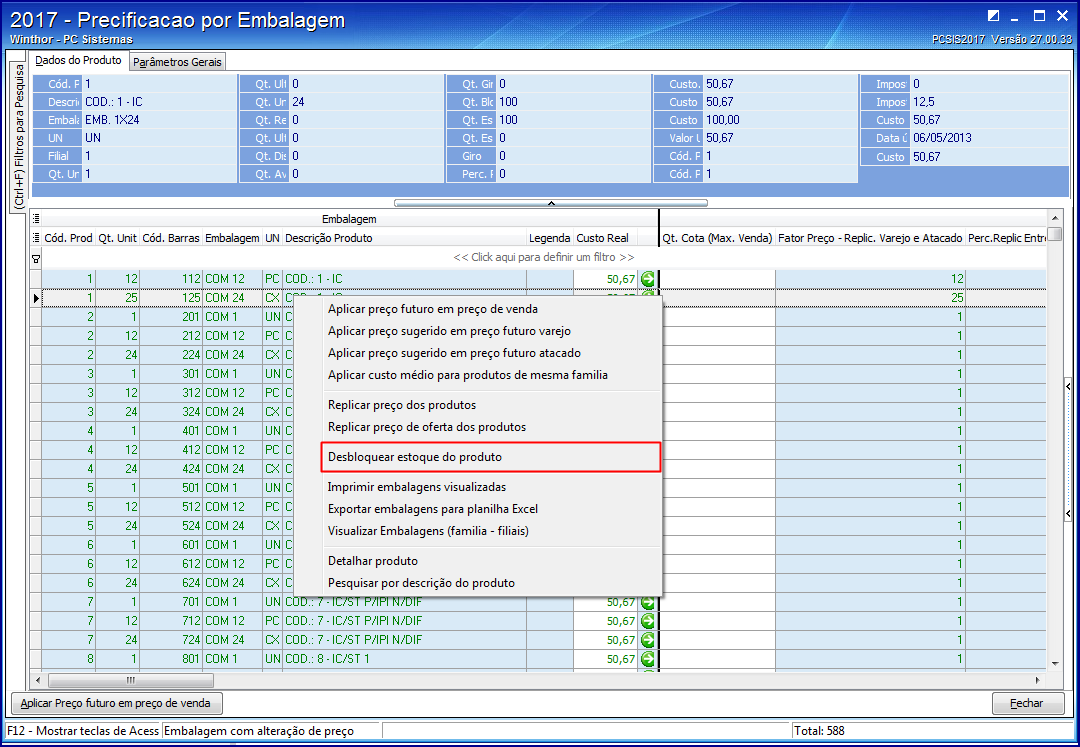Click the Aplicar Preço futuro em preço de venda button
Viewport: 1080px width, 747px height.
point(117,703)
